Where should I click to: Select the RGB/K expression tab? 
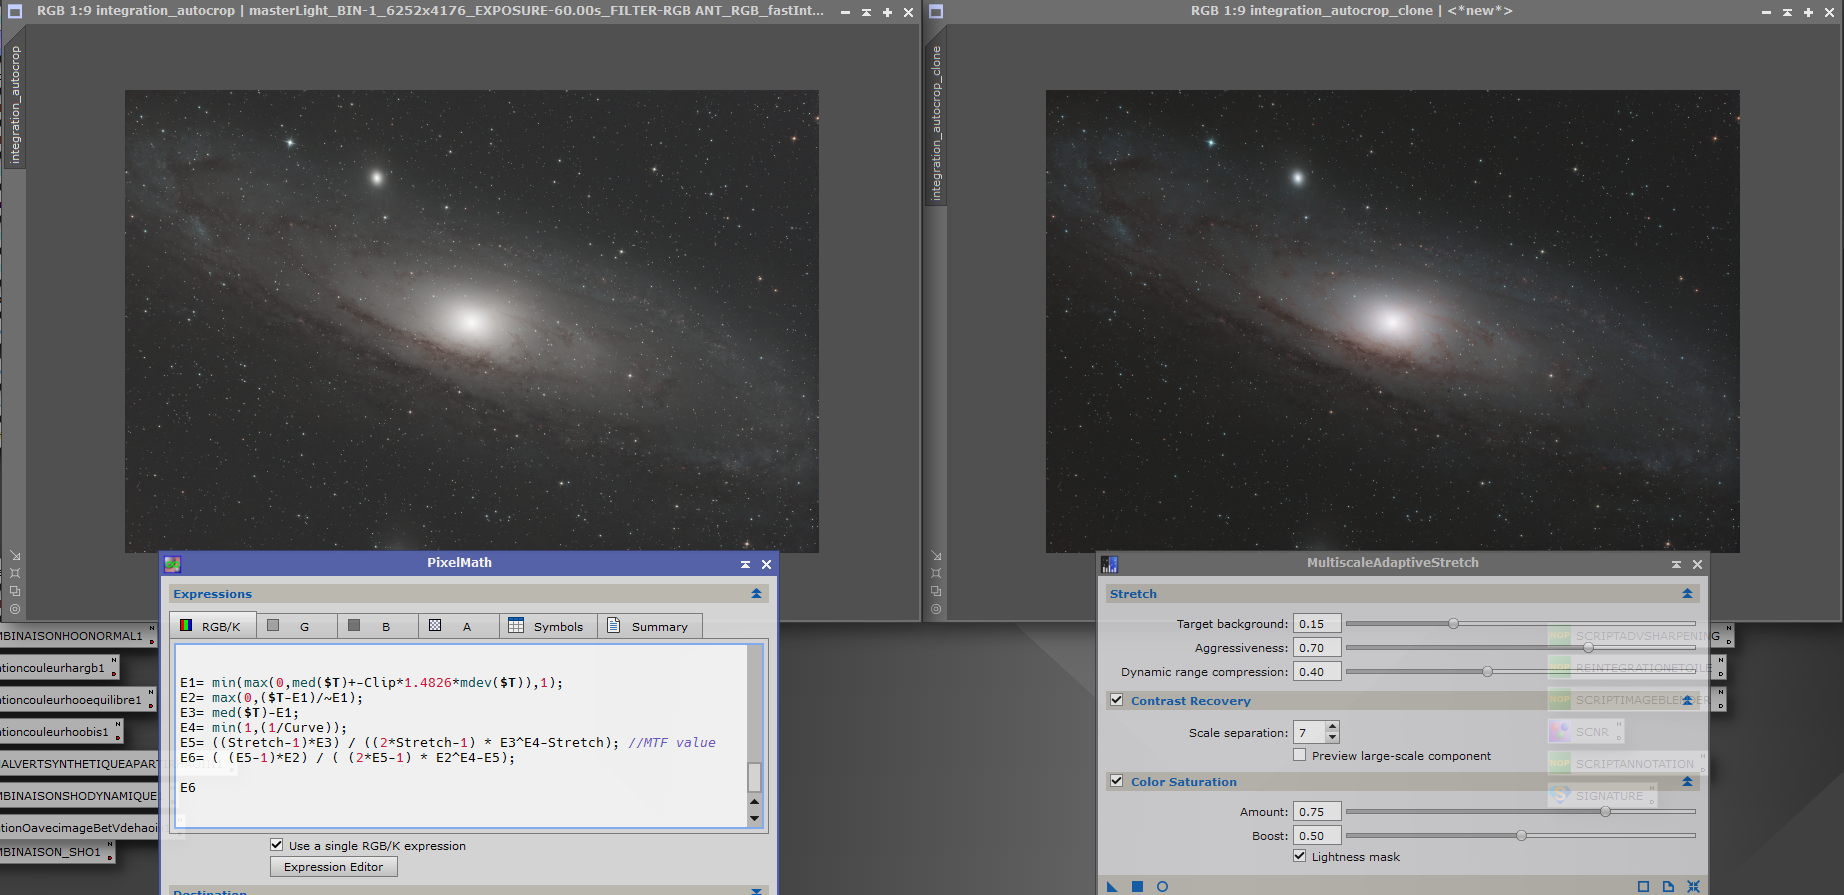point(211,626)
